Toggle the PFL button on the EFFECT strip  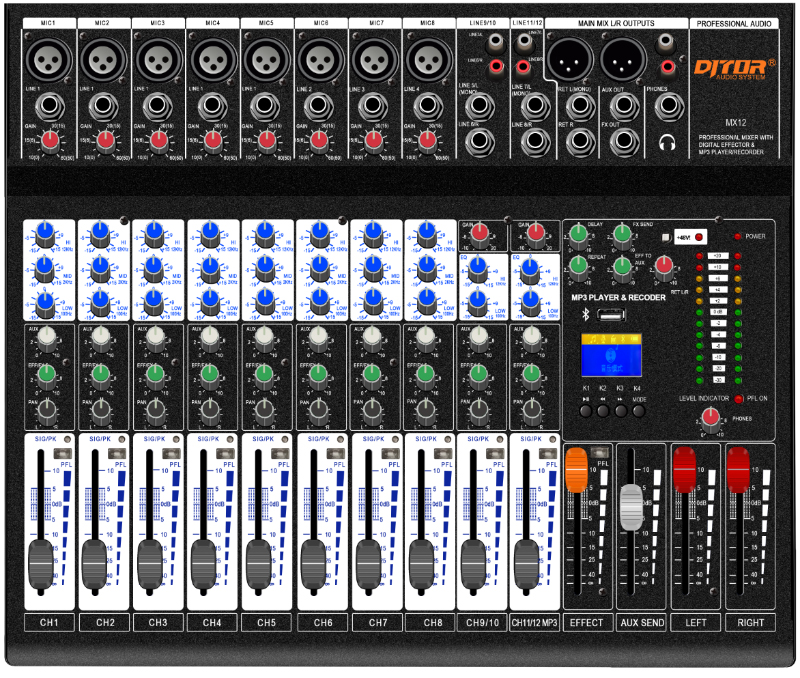[599, 453]
